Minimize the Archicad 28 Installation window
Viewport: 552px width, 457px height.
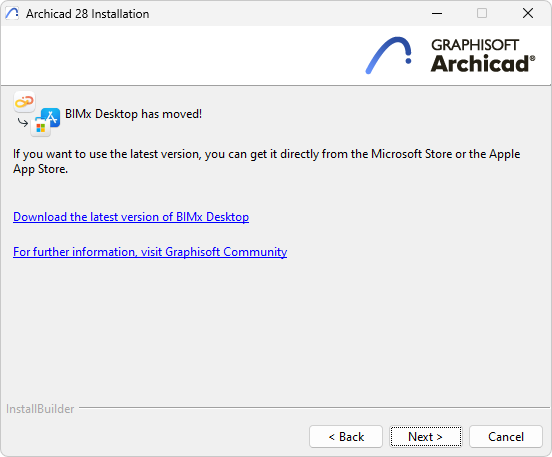pyautogui.click(x=437, y=13)
